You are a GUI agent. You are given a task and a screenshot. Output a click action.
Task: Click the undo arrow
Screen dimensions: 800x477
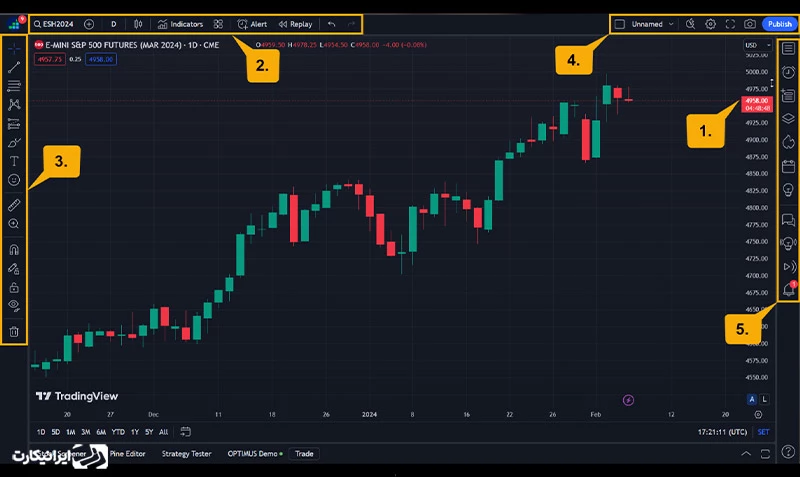coord(332,24)
